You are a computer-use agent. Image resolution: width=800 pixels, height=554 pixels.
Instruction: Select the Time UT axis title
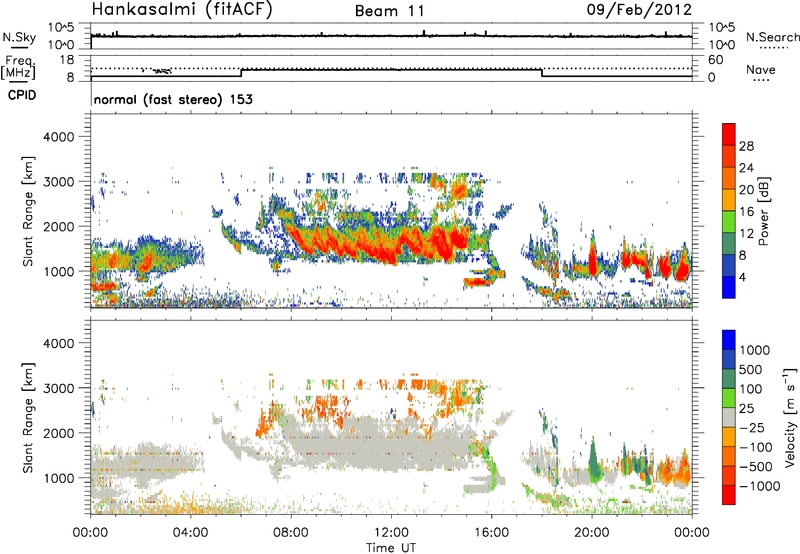pos(391,548)
